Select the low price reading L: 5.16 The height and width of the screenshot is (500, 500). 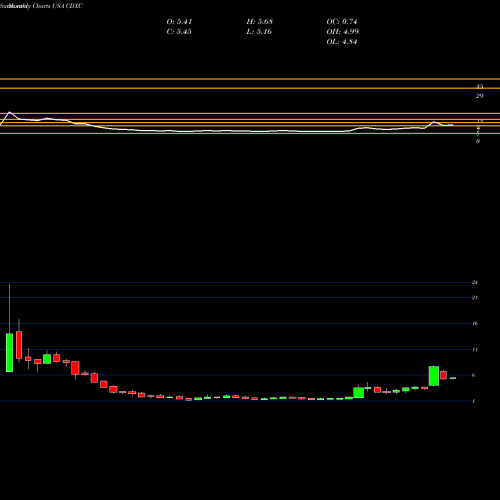click(259, 32)
